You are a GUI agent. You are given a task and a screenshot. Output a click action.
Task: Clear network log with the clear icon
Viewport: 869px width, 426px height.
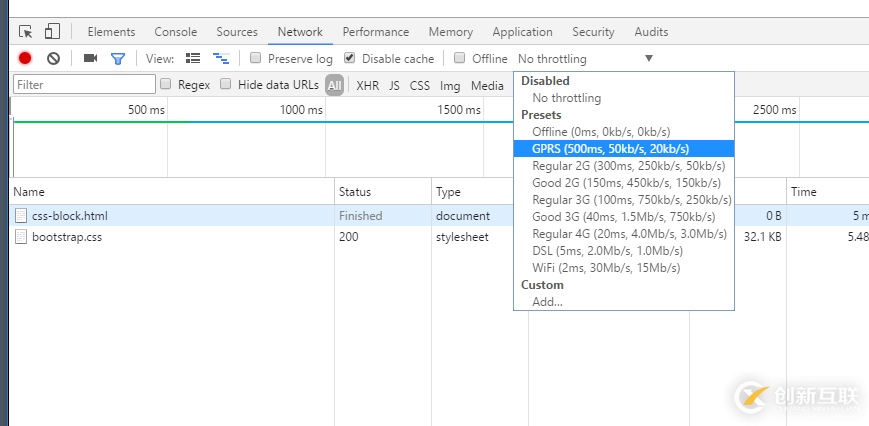(54, 59)
